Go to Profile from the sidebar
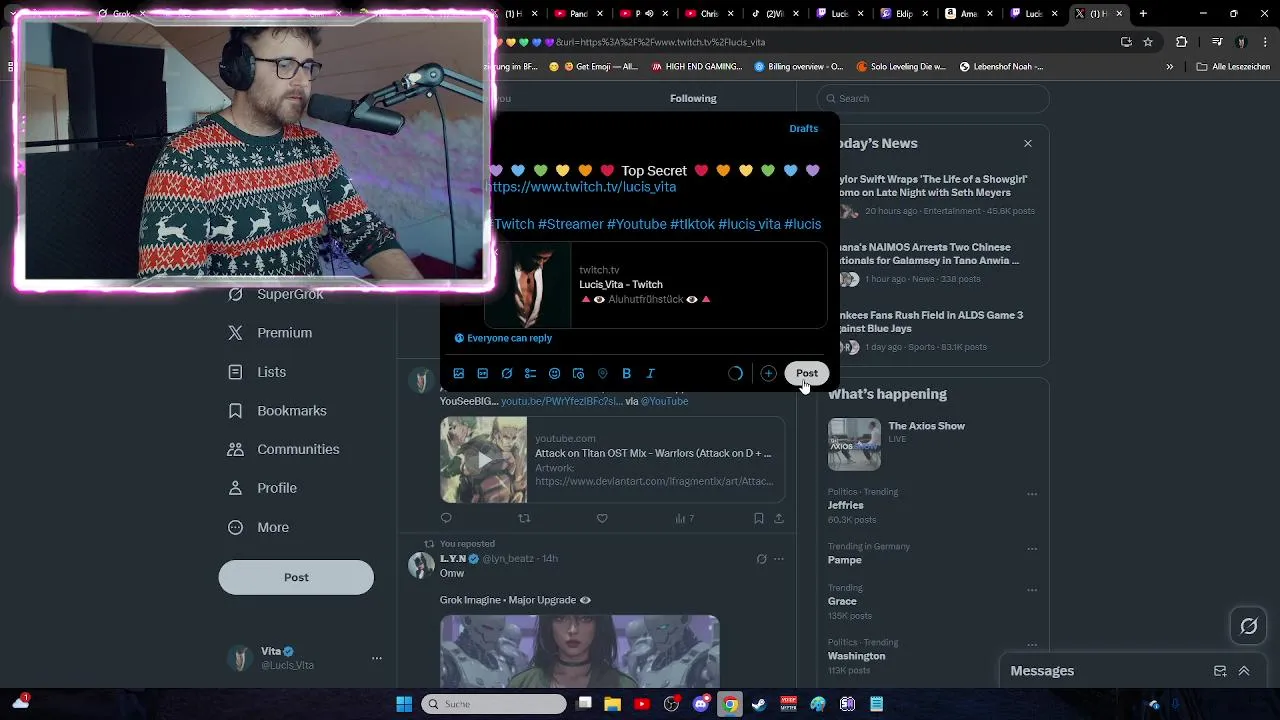The height and width of the screenshot is (720, 1280). 262,488
